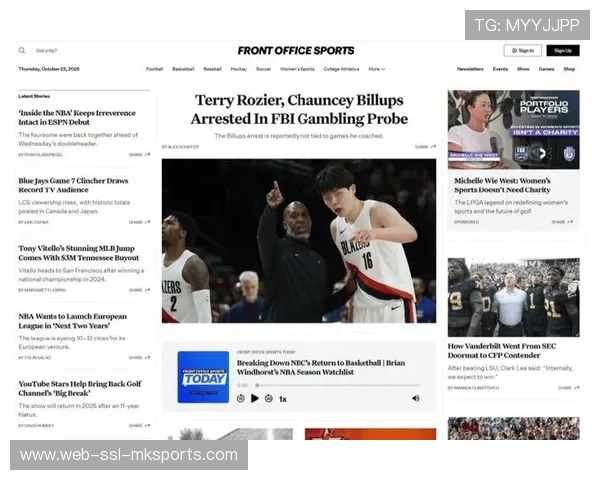600x480 pixels.
Task: Click the Front Office Sports Today thumbnail
Action: [x=203, y=377]
